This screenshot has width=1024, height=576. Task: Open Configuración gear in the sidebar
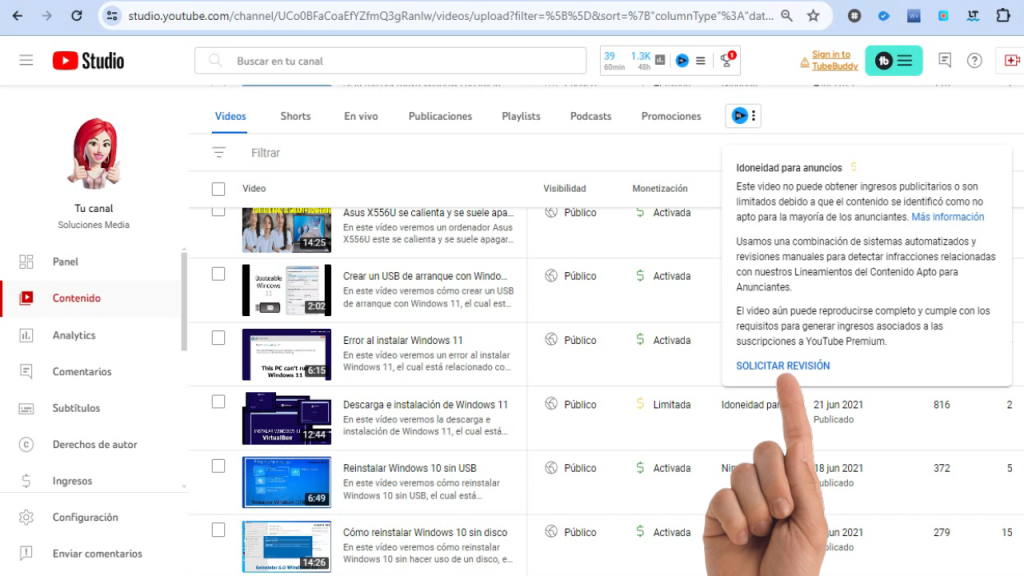click(x=85, y=517)
